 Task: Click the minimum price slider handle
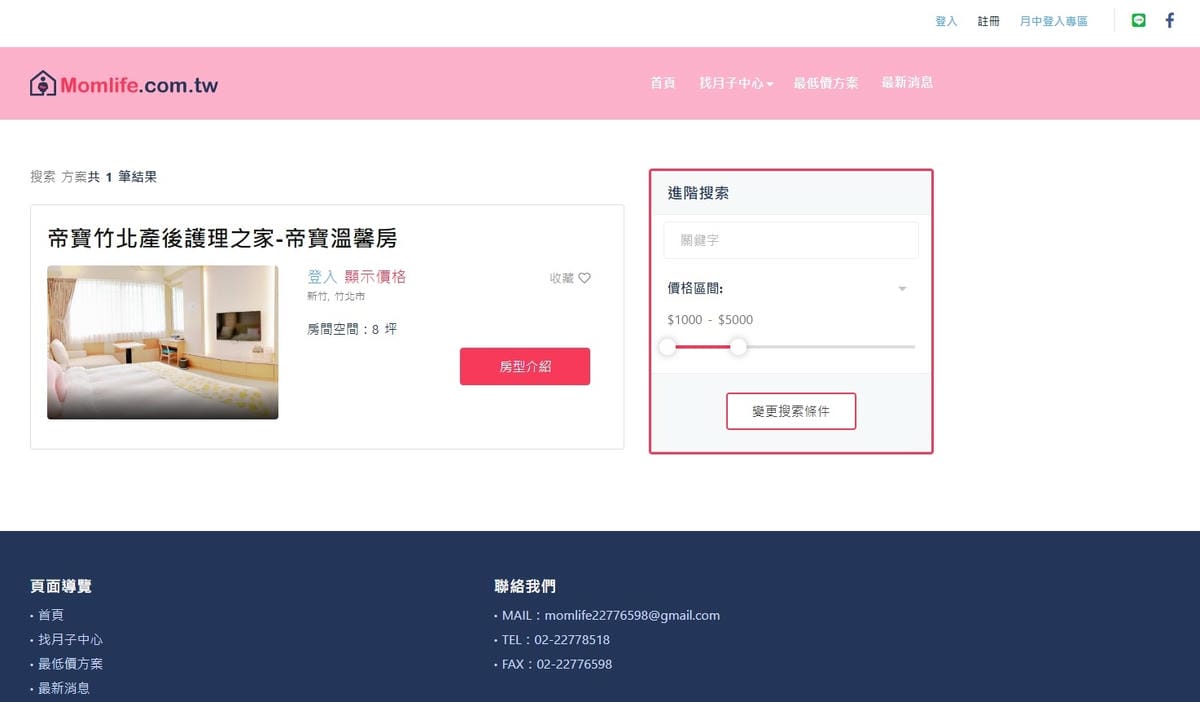[667, 347]
